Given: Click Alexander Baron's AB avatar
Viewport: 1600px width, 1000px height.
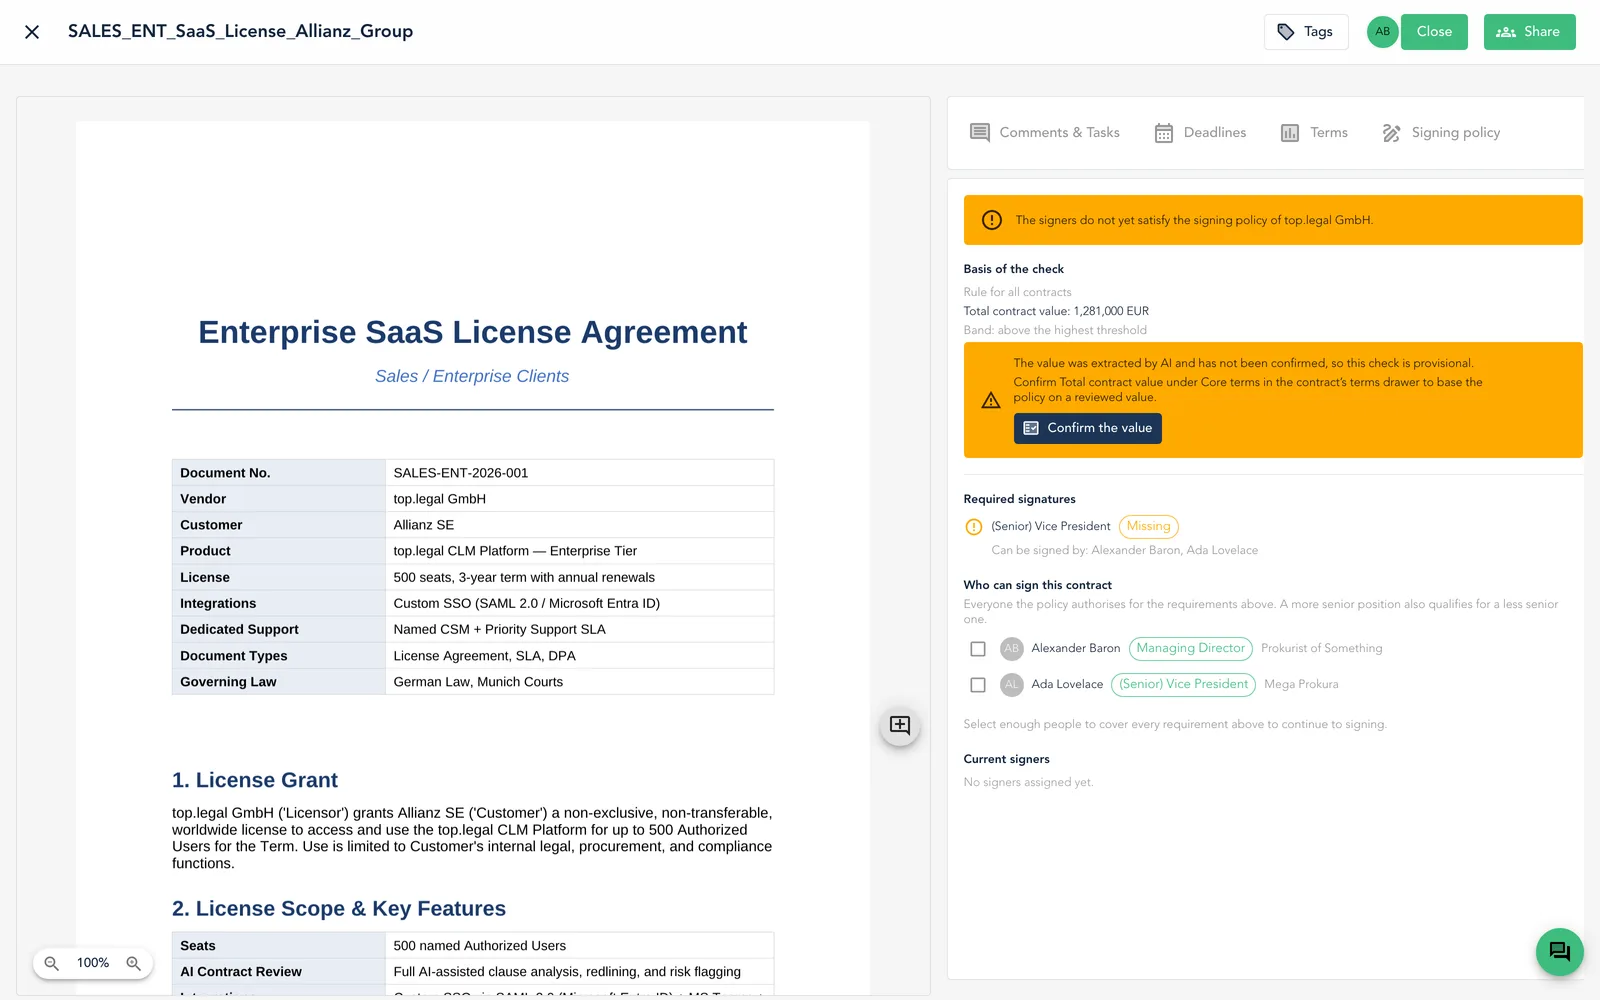Looking at the screenshot, I should click(1012, 649).
